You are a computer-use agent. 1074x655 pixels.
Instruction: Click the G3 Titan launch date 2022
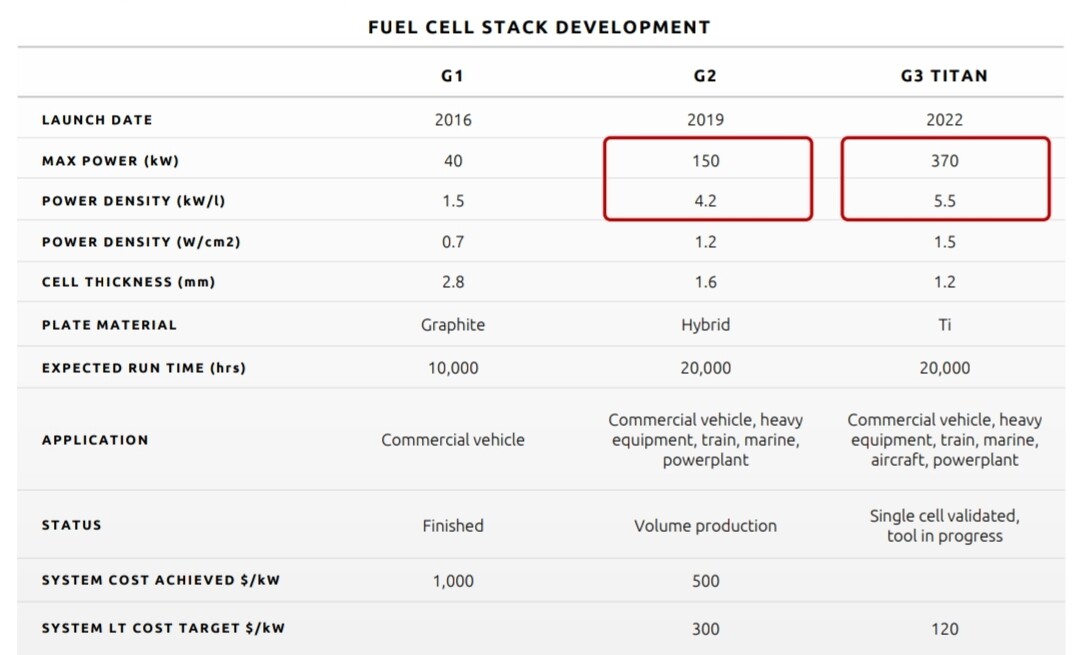tap(944, 120)
